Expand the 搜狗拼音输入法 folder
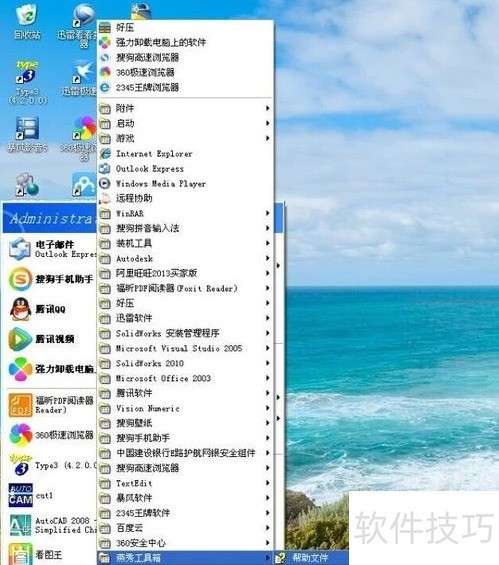This screenshot has height=565, width=499. (x=185, y=228)
